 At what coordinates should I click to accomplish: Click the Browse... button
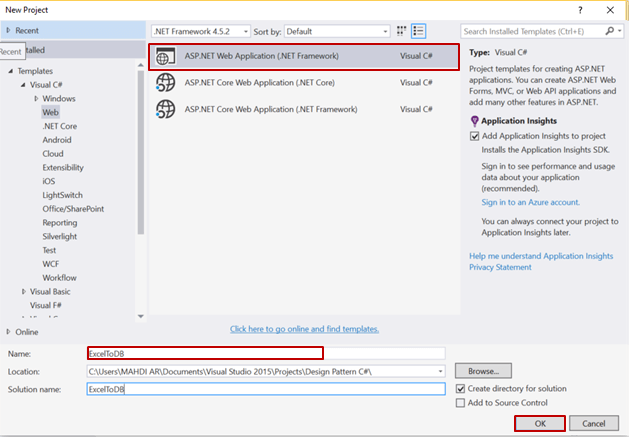coord(483,371)
